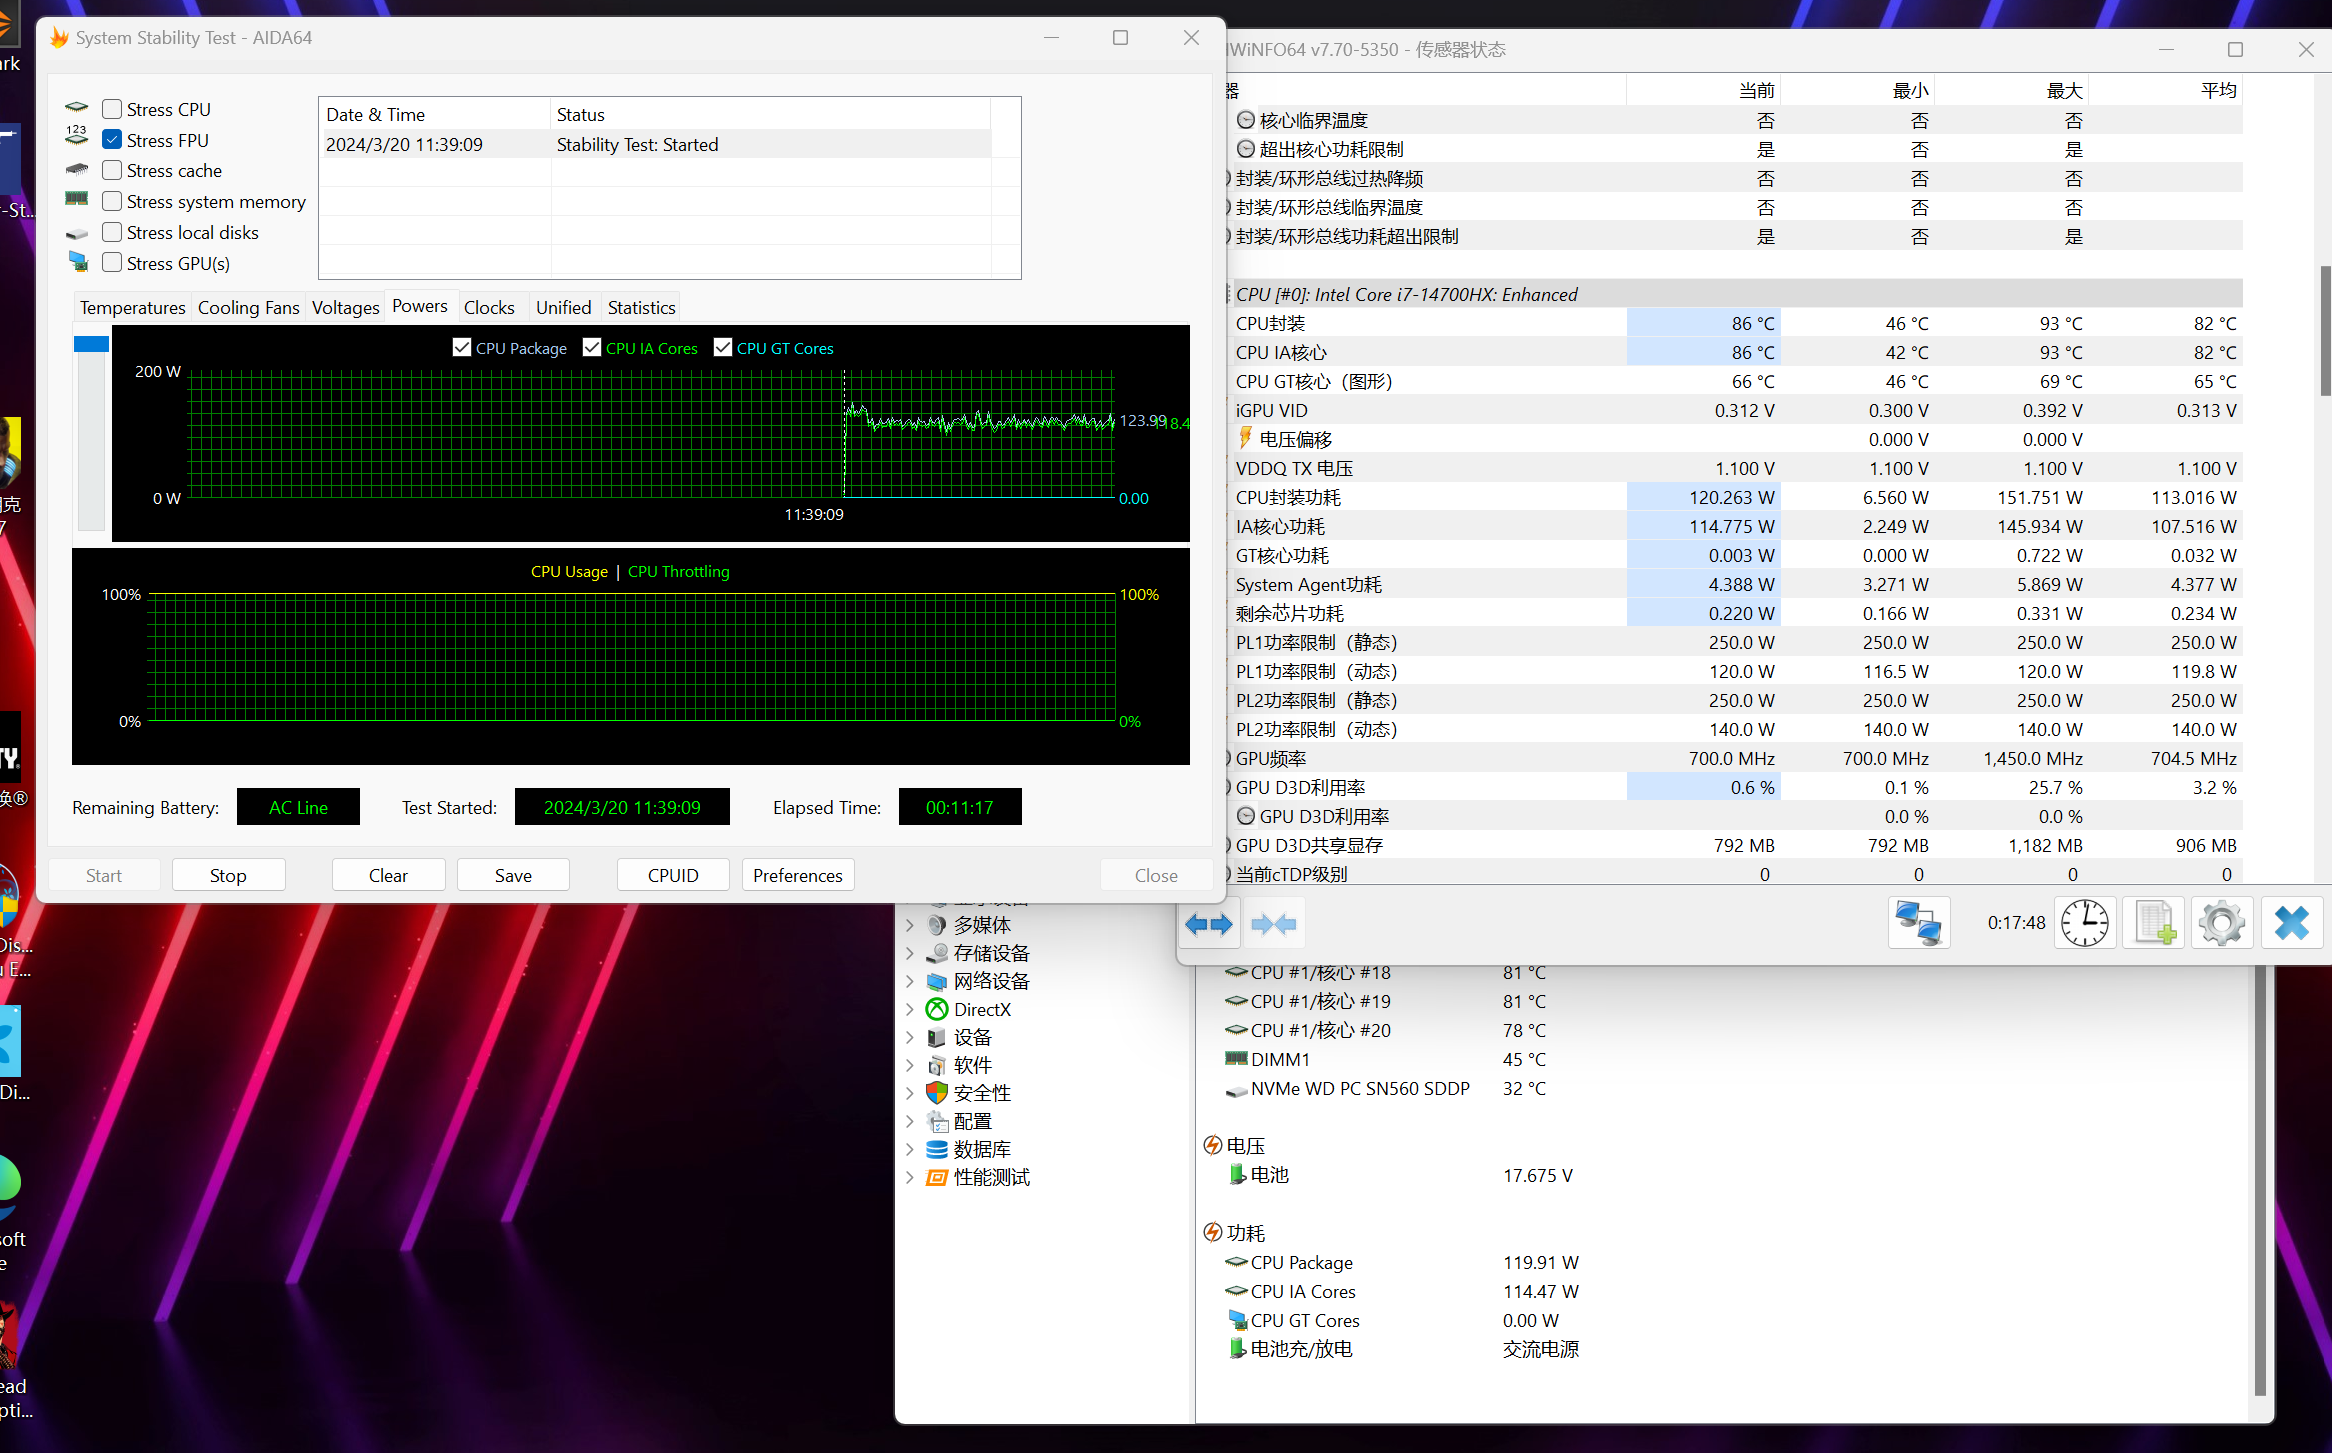Toggle CPU Package graph checkbox
Image resolution: width=2332 pixels, height=1453 pixels.
click(x=462, y=347)
